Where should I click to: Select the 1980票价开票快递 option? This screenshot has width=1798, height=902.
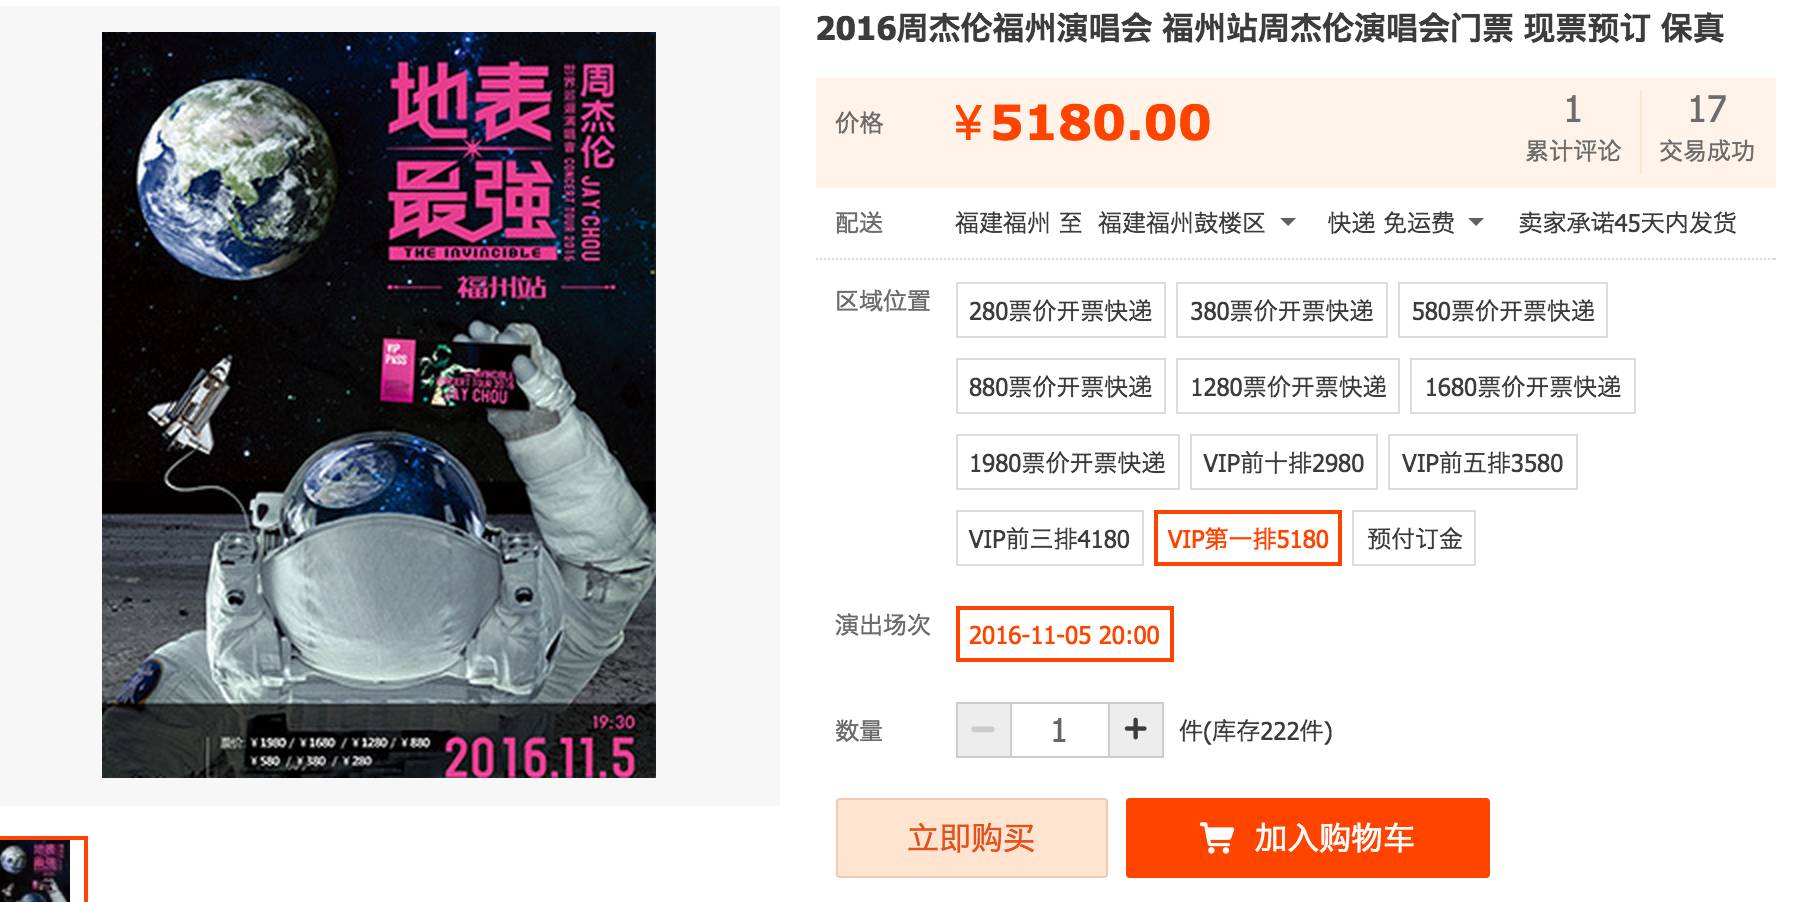[x=1067, y=463]
